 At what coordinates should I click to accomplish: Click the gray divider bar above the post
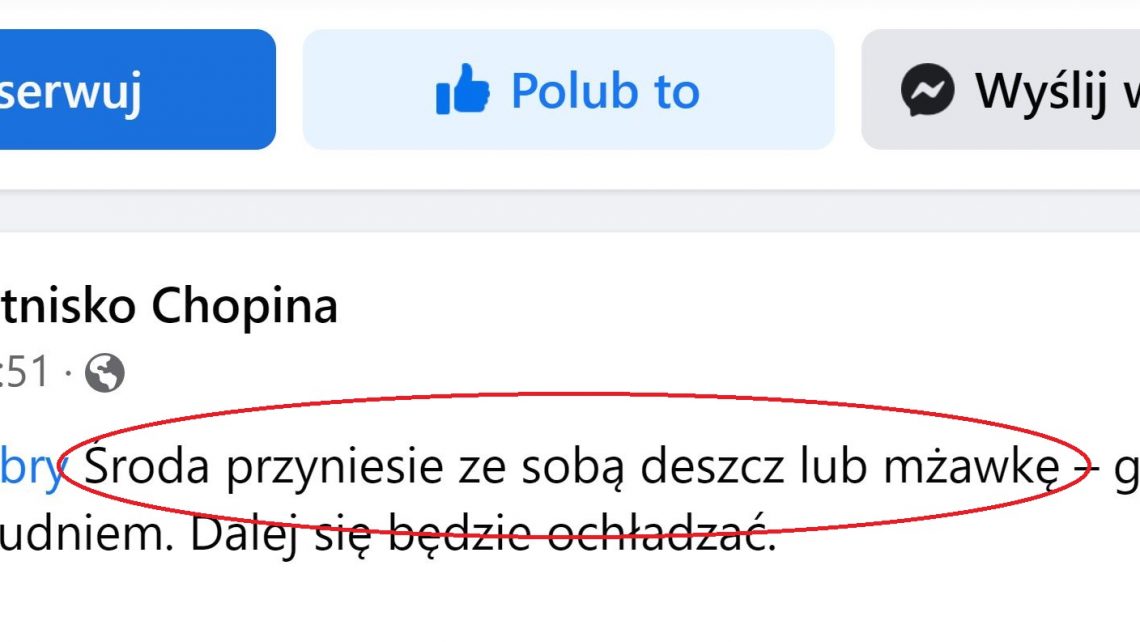[x=570, y=212]
